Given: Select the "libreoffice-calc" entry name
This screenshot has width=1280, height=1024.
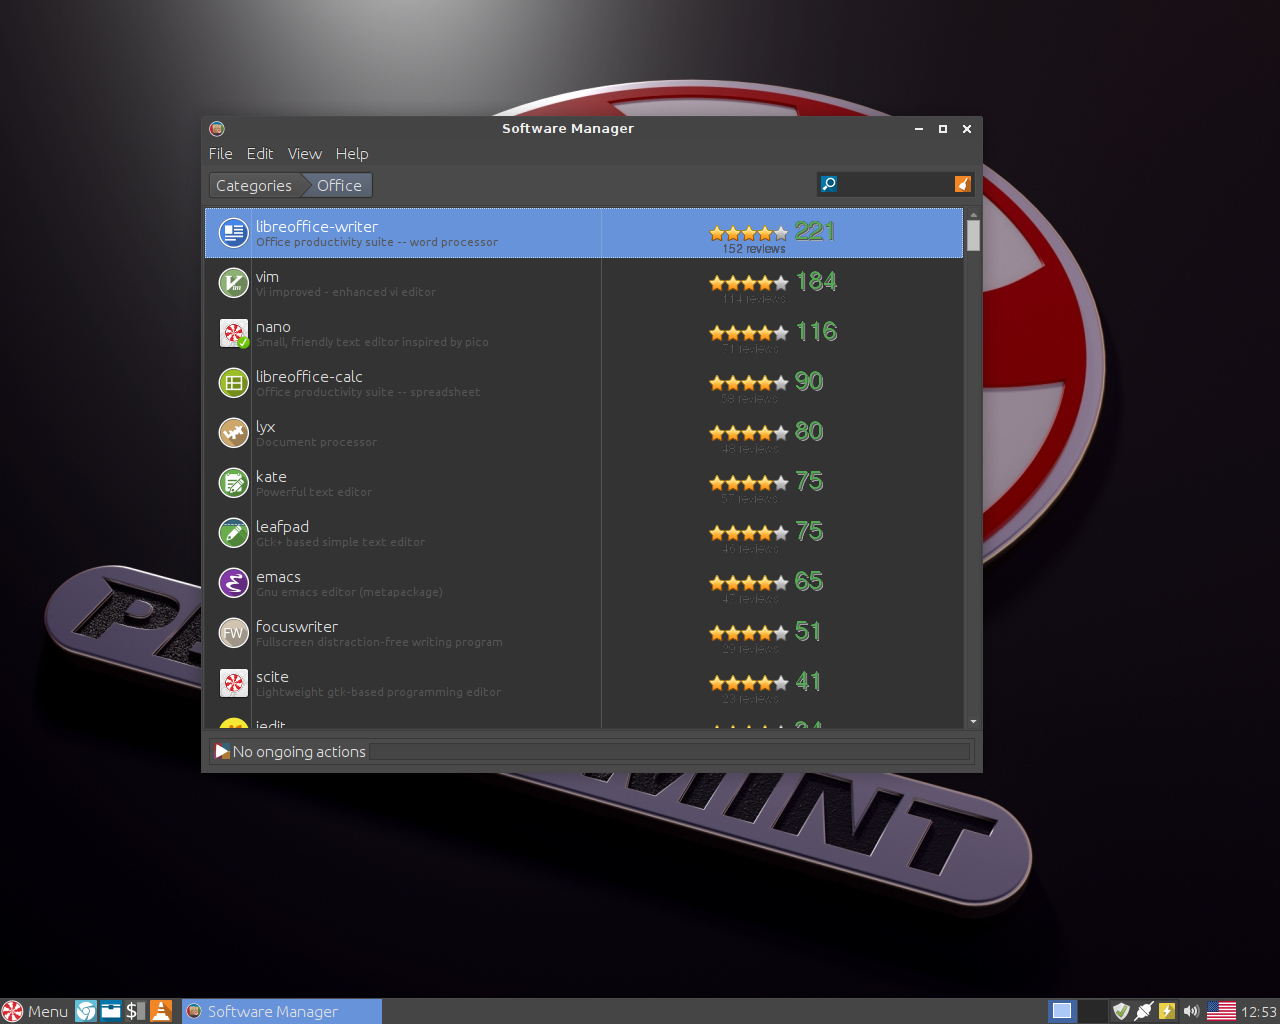Looking at the screenshot, I should pos(309,377).
